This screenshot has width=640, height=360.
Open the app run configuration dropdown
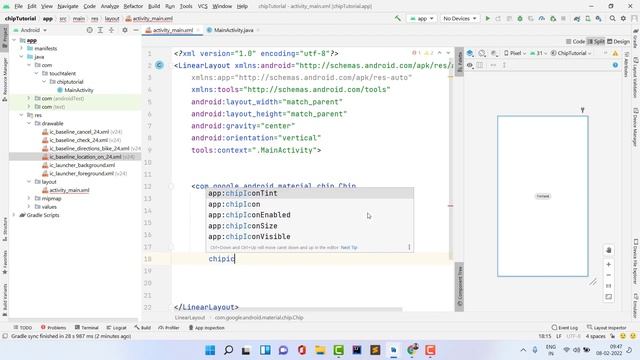422,18
